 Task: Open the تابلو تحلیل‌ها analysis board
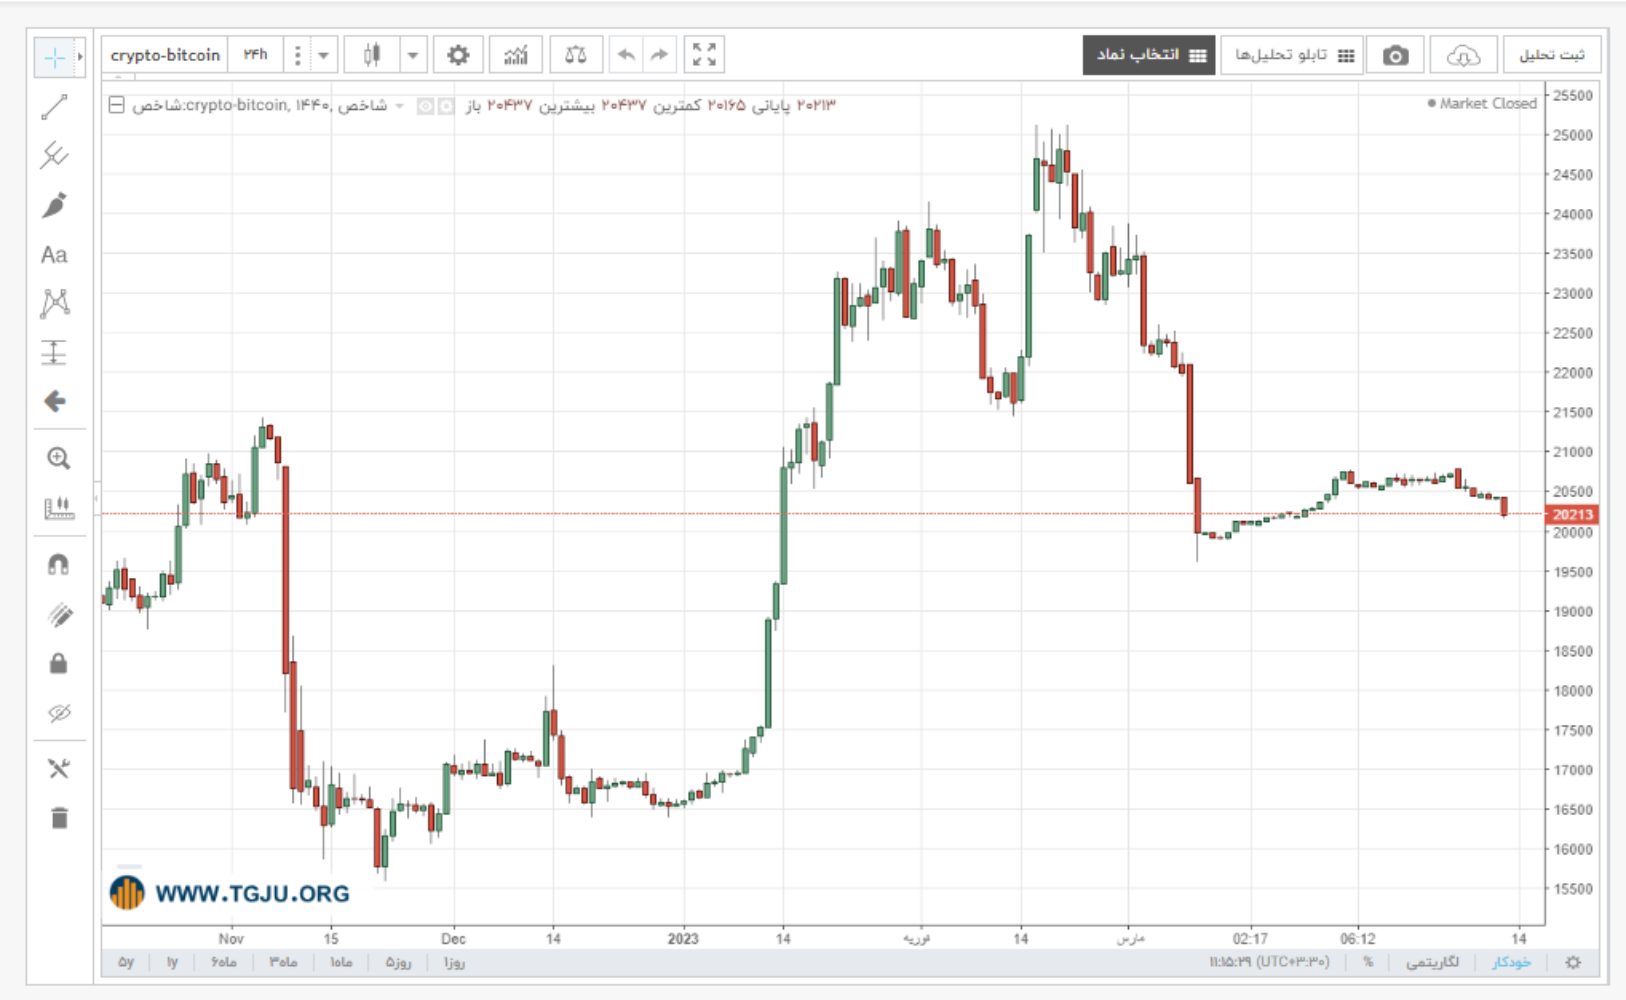click(1293, 55)
